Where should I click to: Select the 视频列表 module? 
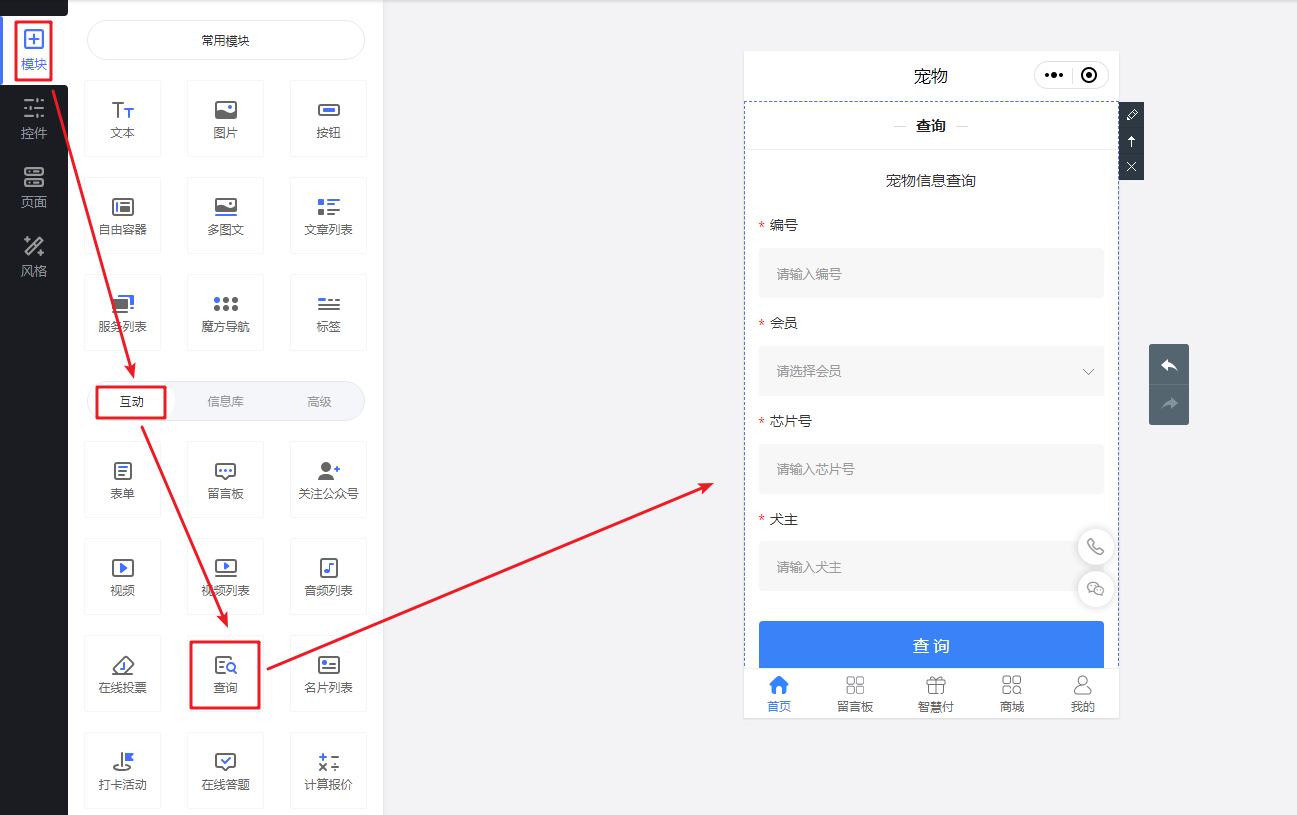click(x=226, y=577)
